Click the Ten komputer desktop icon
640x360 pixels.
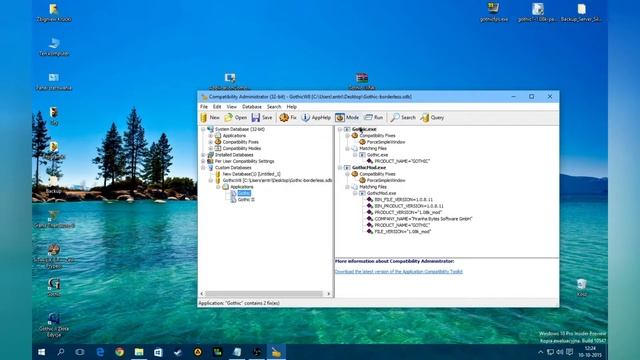point(54,47)
